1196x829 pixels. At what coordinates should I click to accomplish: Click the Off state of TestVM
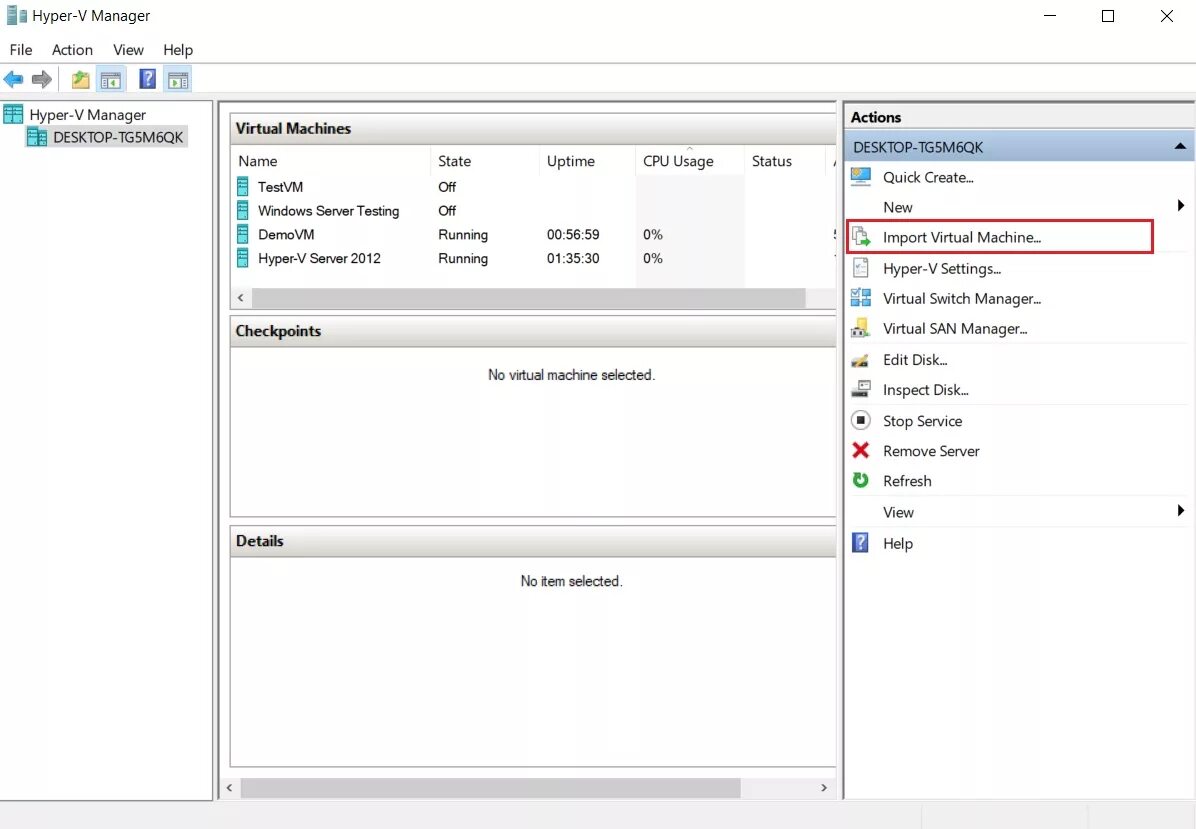click(x=447, y=187)
